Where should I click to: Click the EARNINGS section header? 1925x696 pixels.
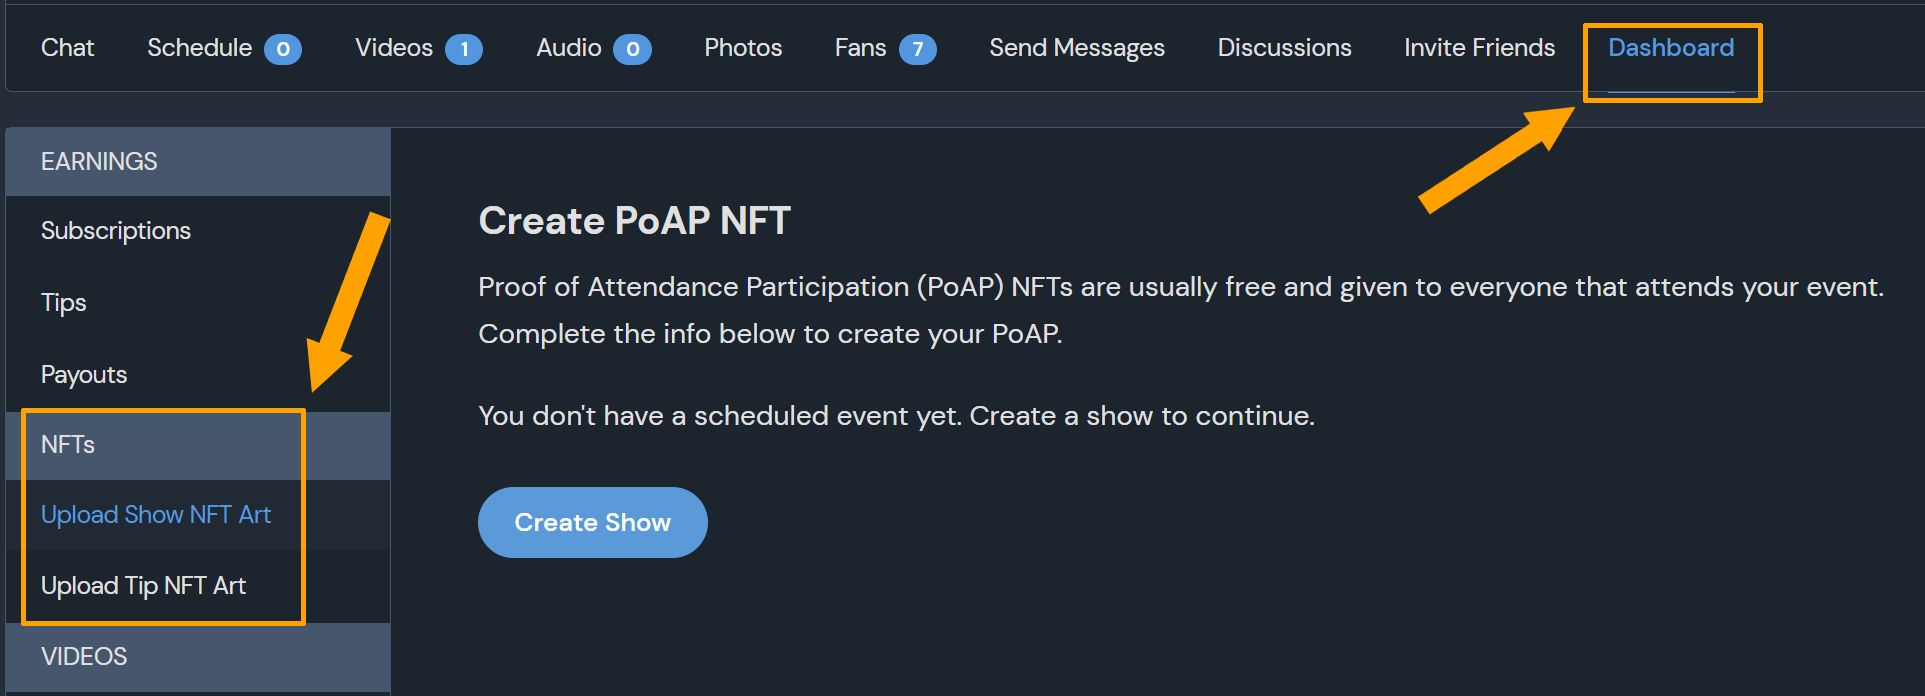[198, 161]
